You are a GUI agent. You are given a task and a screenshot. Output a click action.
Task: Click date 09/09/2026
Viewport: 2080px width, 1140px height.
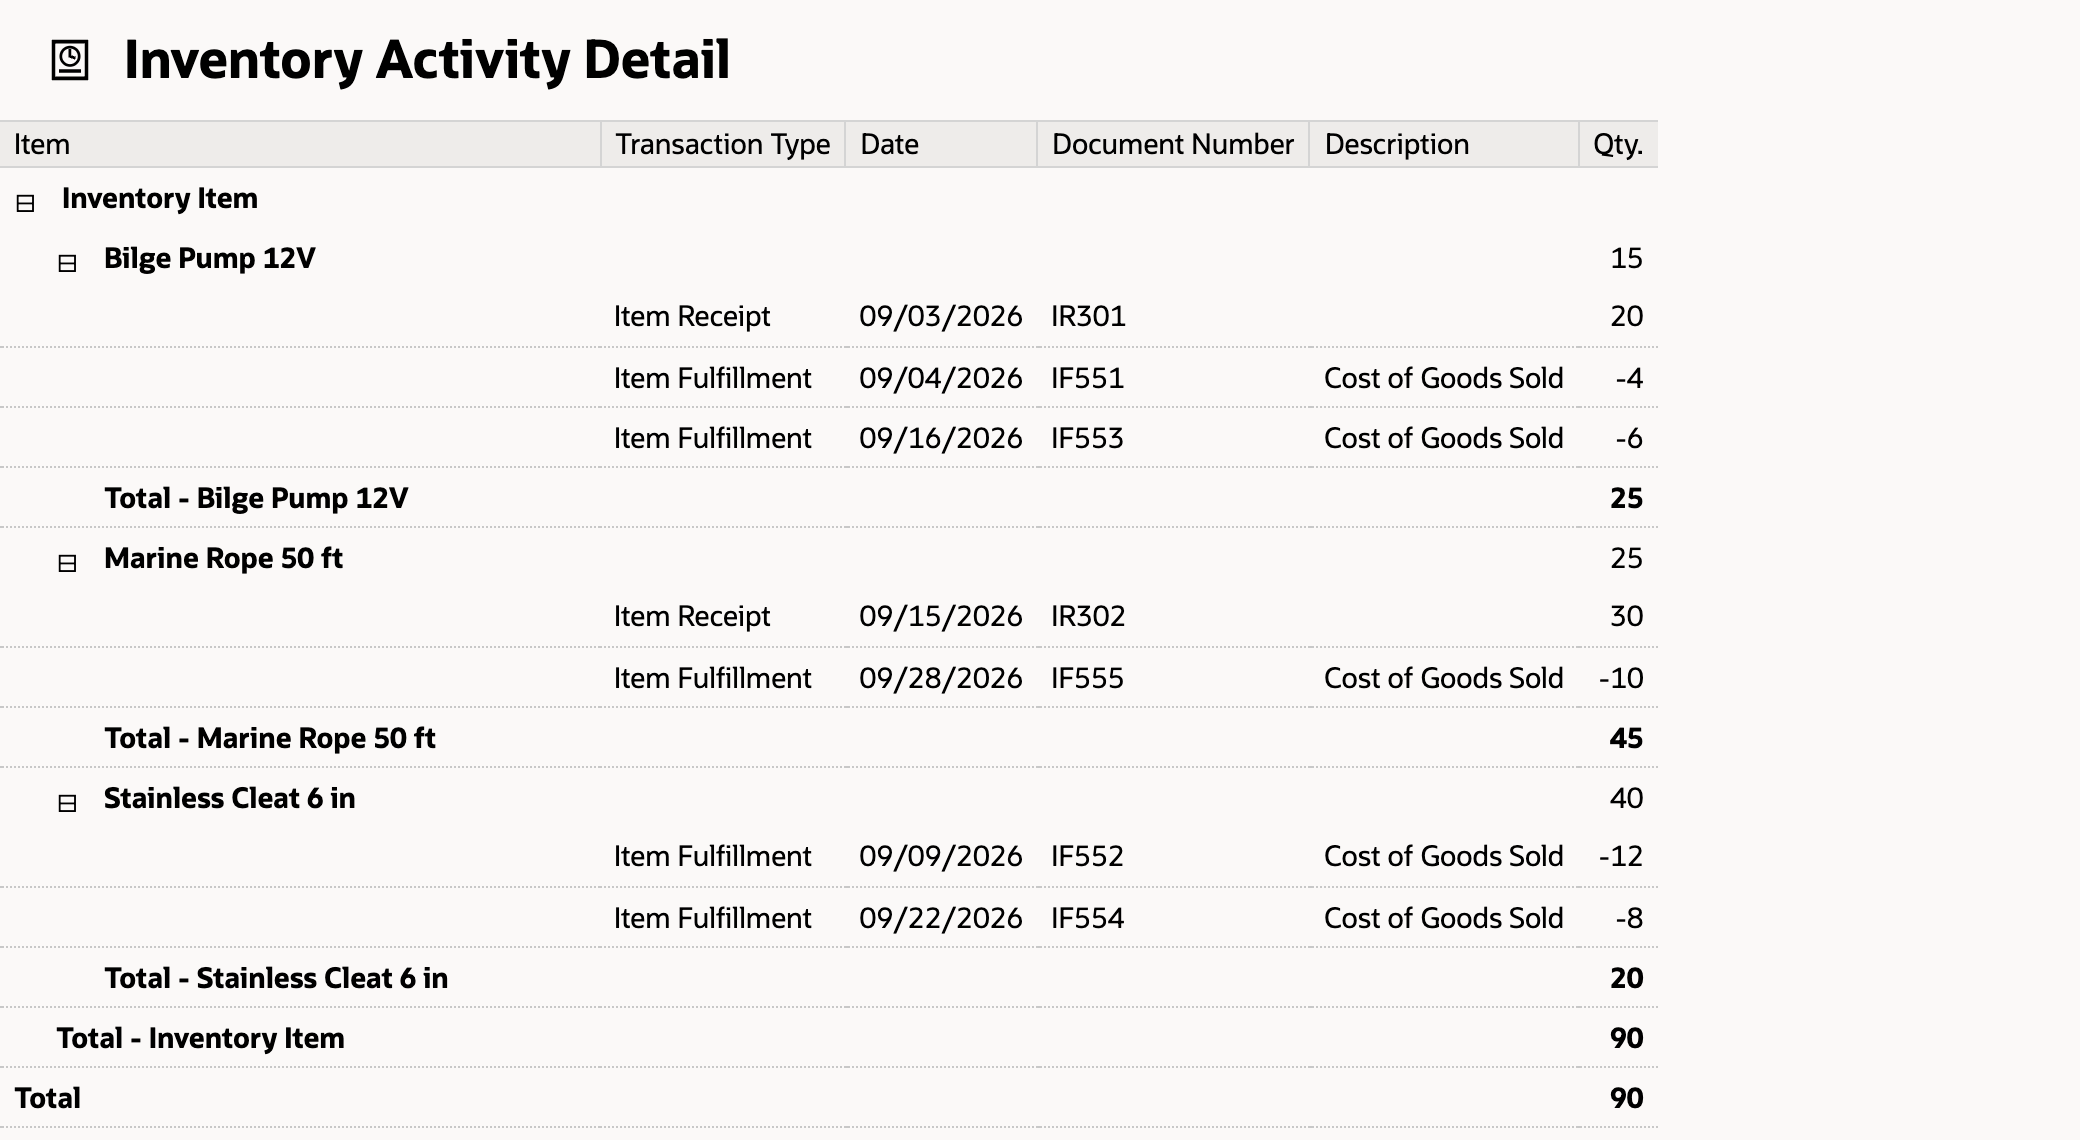(941, 856)
